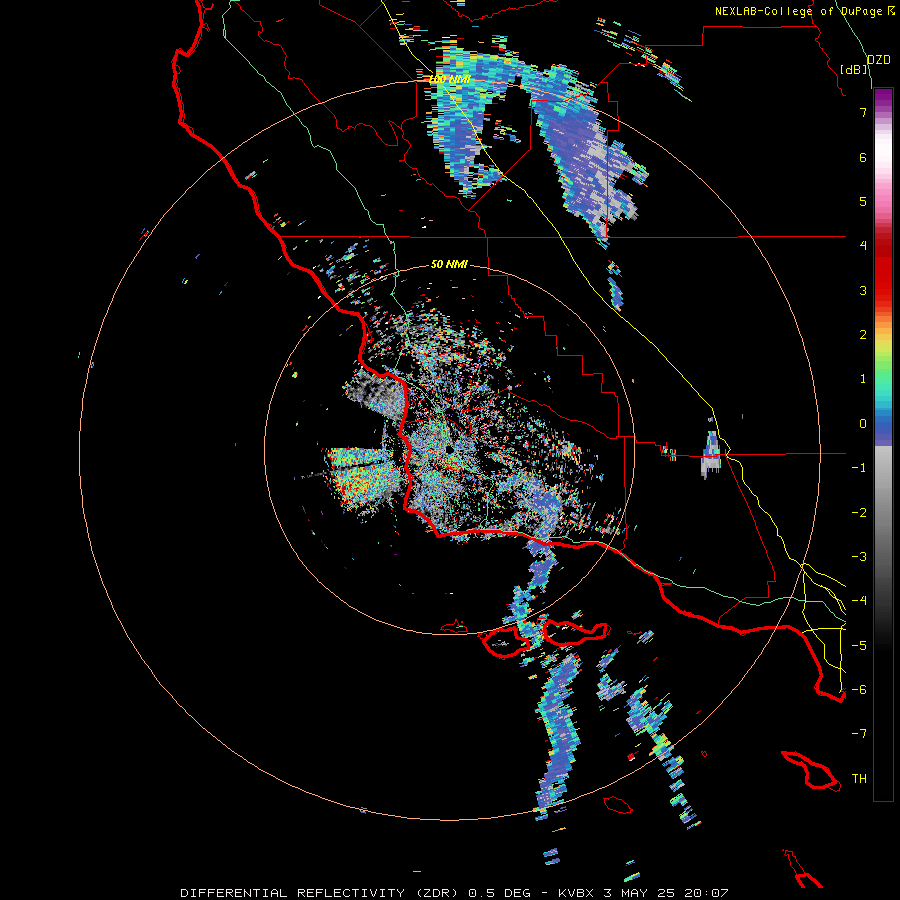Click the -1 value on the scale

coord(859,468)
